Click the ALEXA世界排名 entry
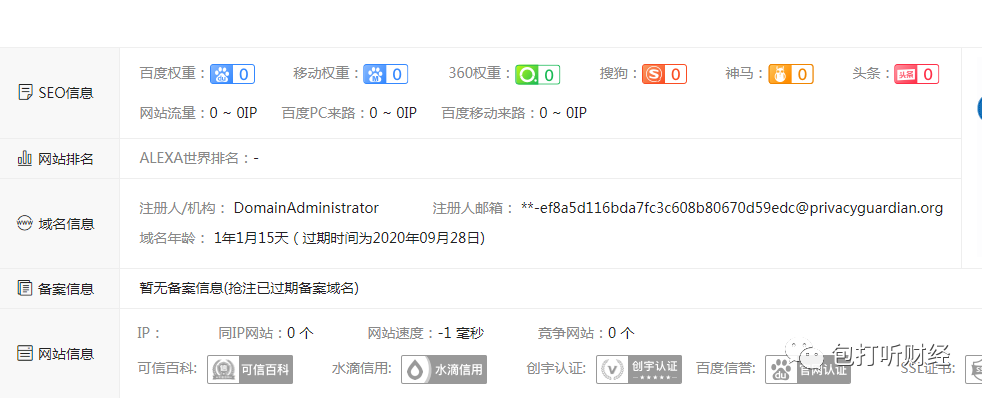The image size is (982, 398). coord(199,158)
